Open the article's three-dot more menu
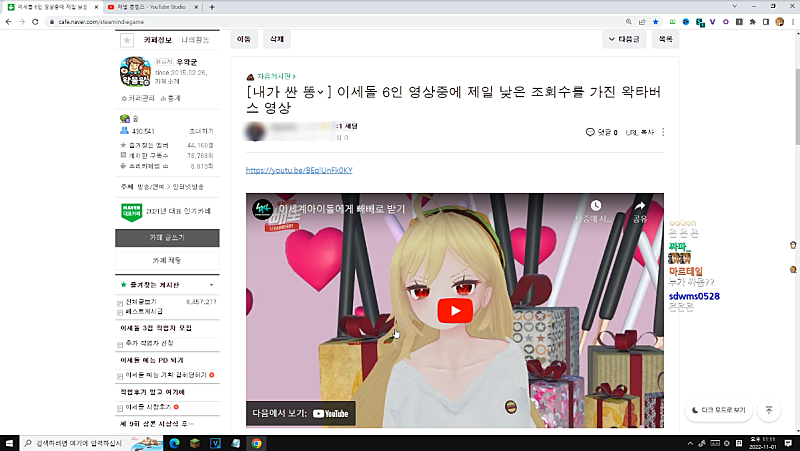 point(663,132)
